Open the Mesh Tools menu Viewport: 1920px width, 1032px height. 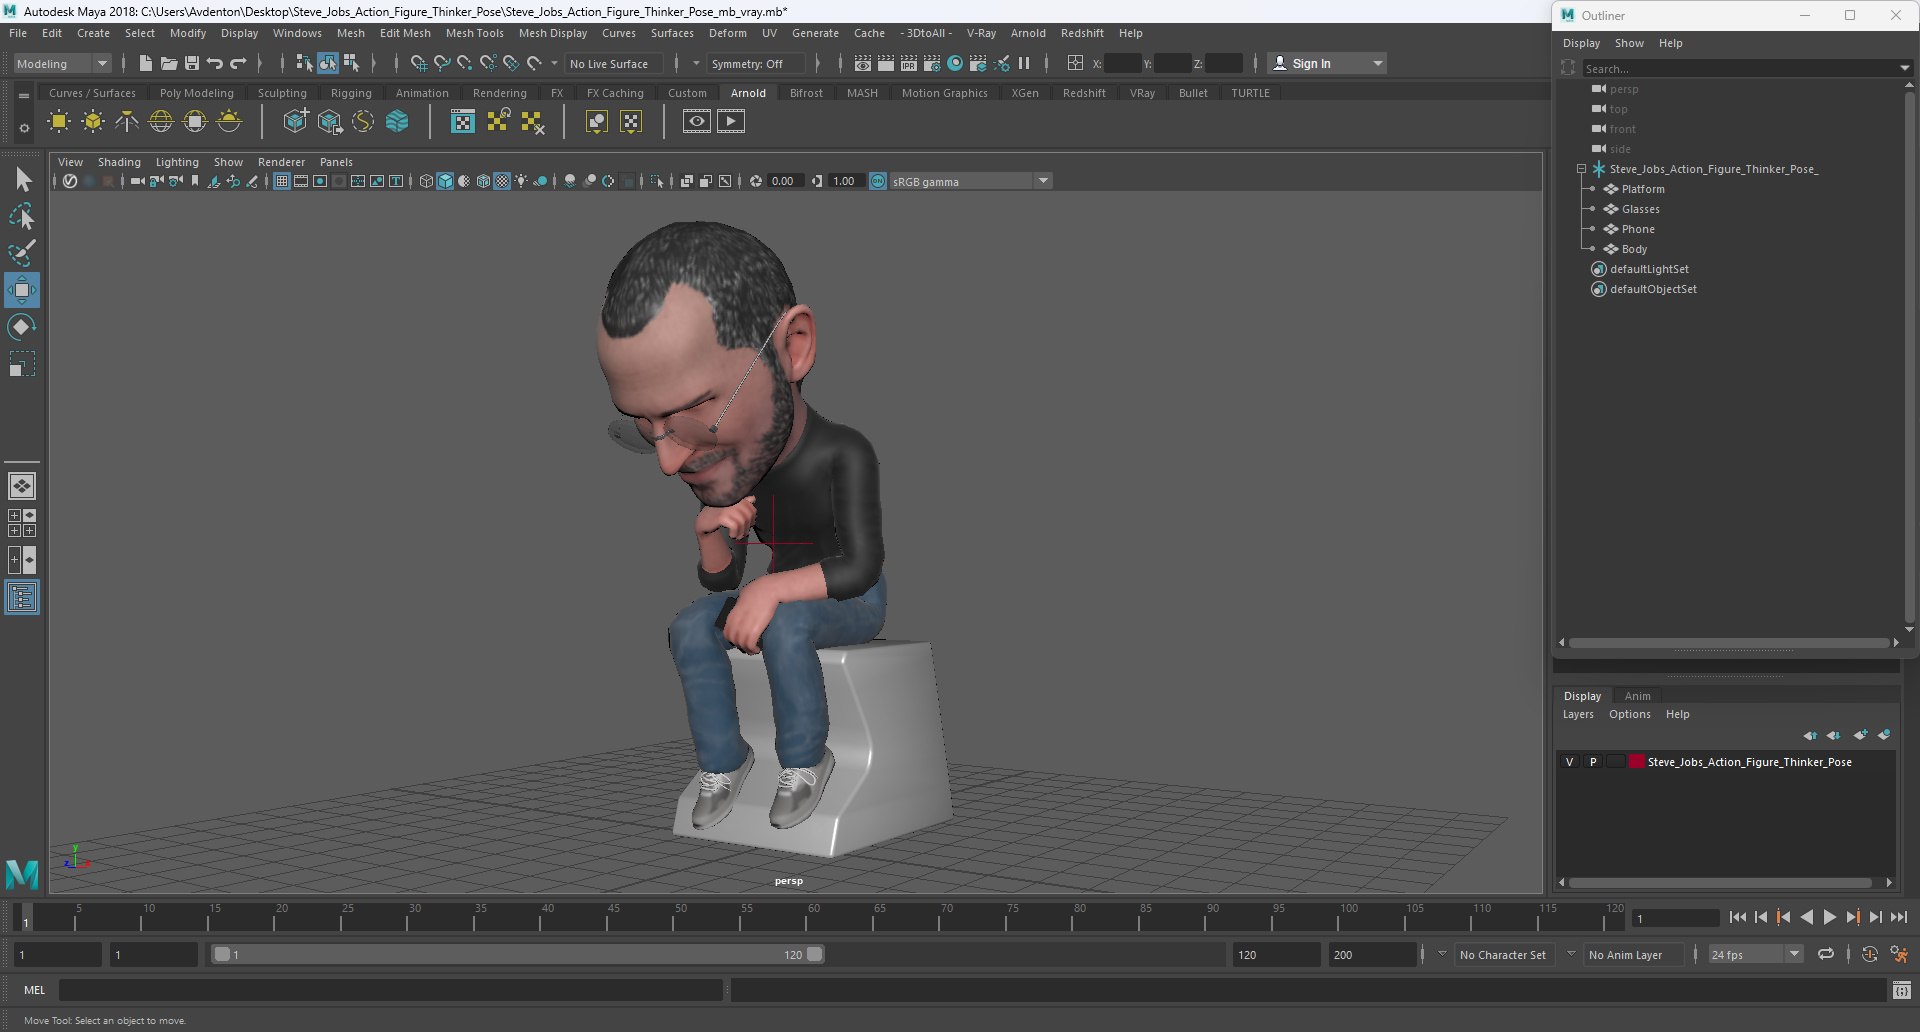[474, 33]
